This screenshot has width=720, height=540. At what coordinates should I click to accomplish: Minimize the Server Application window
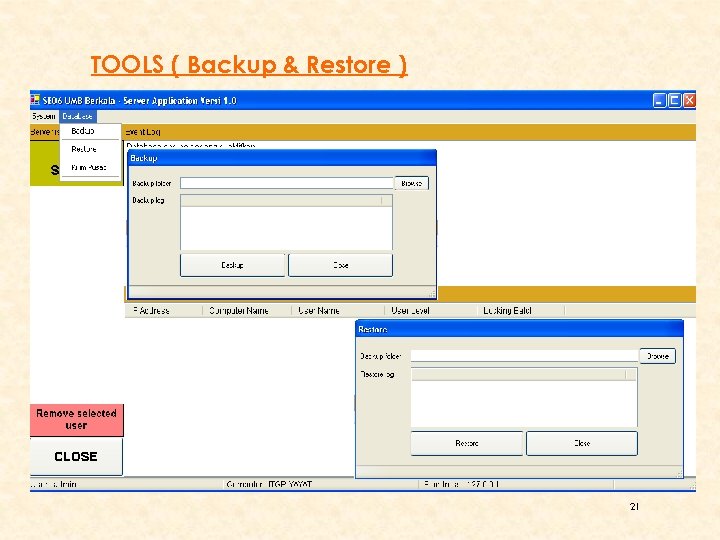point(659,101)
